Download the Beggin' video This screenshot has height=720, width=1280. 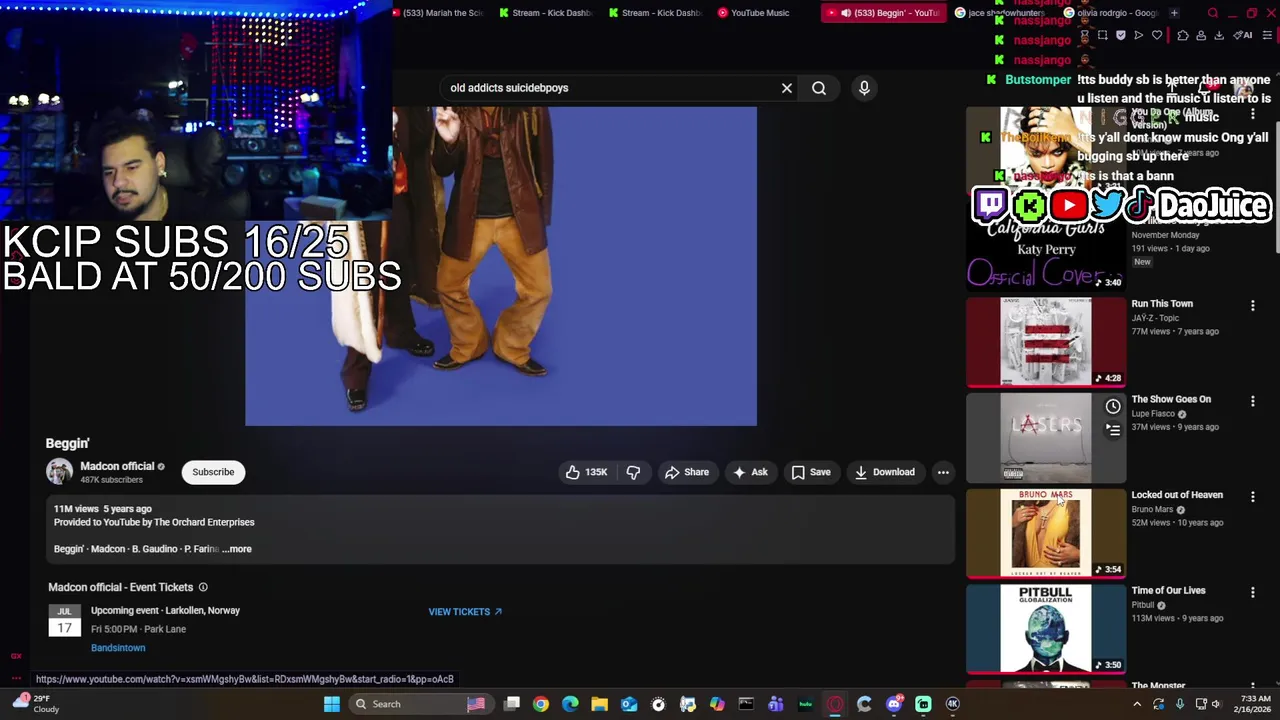[x=885, y=472]
